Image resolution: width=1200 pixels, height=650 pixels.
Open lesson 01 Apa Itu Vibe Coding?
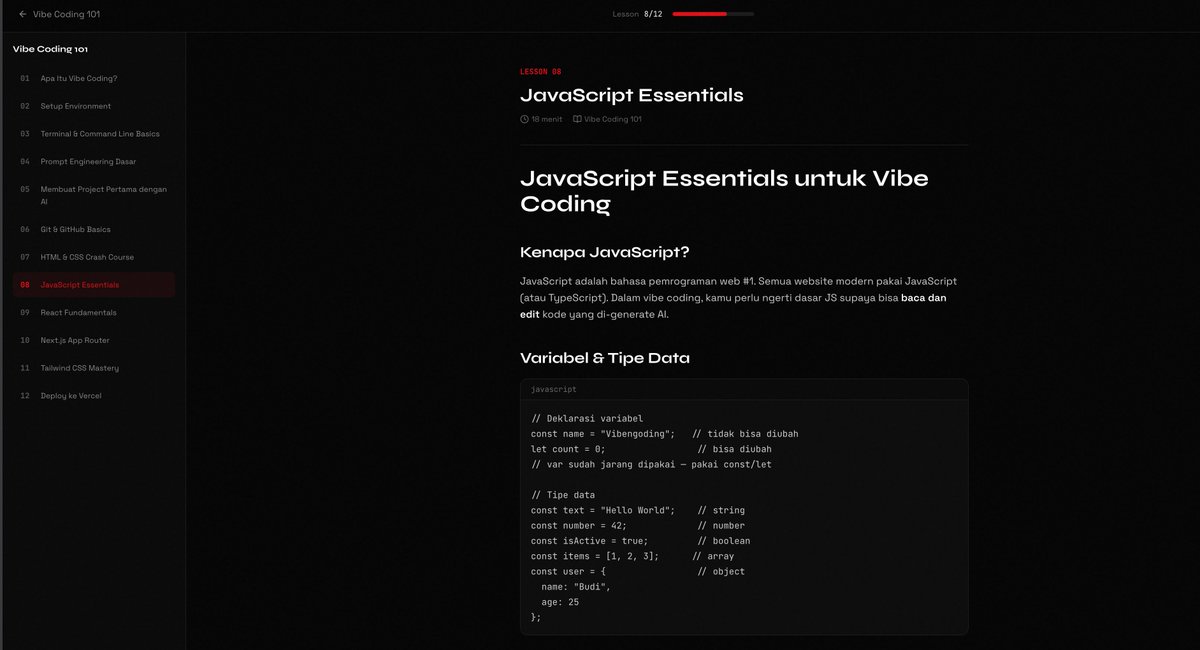click(94, 78)
